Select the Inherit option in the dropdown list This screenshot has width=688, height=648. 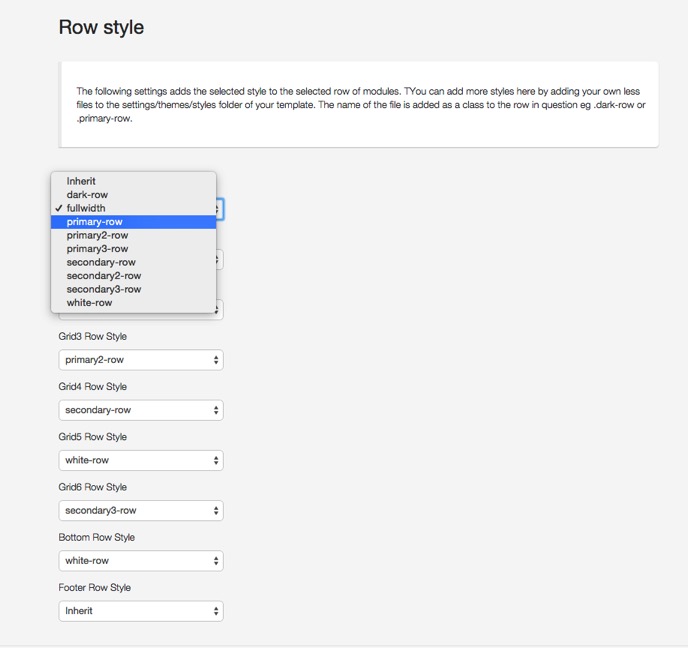[133, 181]
